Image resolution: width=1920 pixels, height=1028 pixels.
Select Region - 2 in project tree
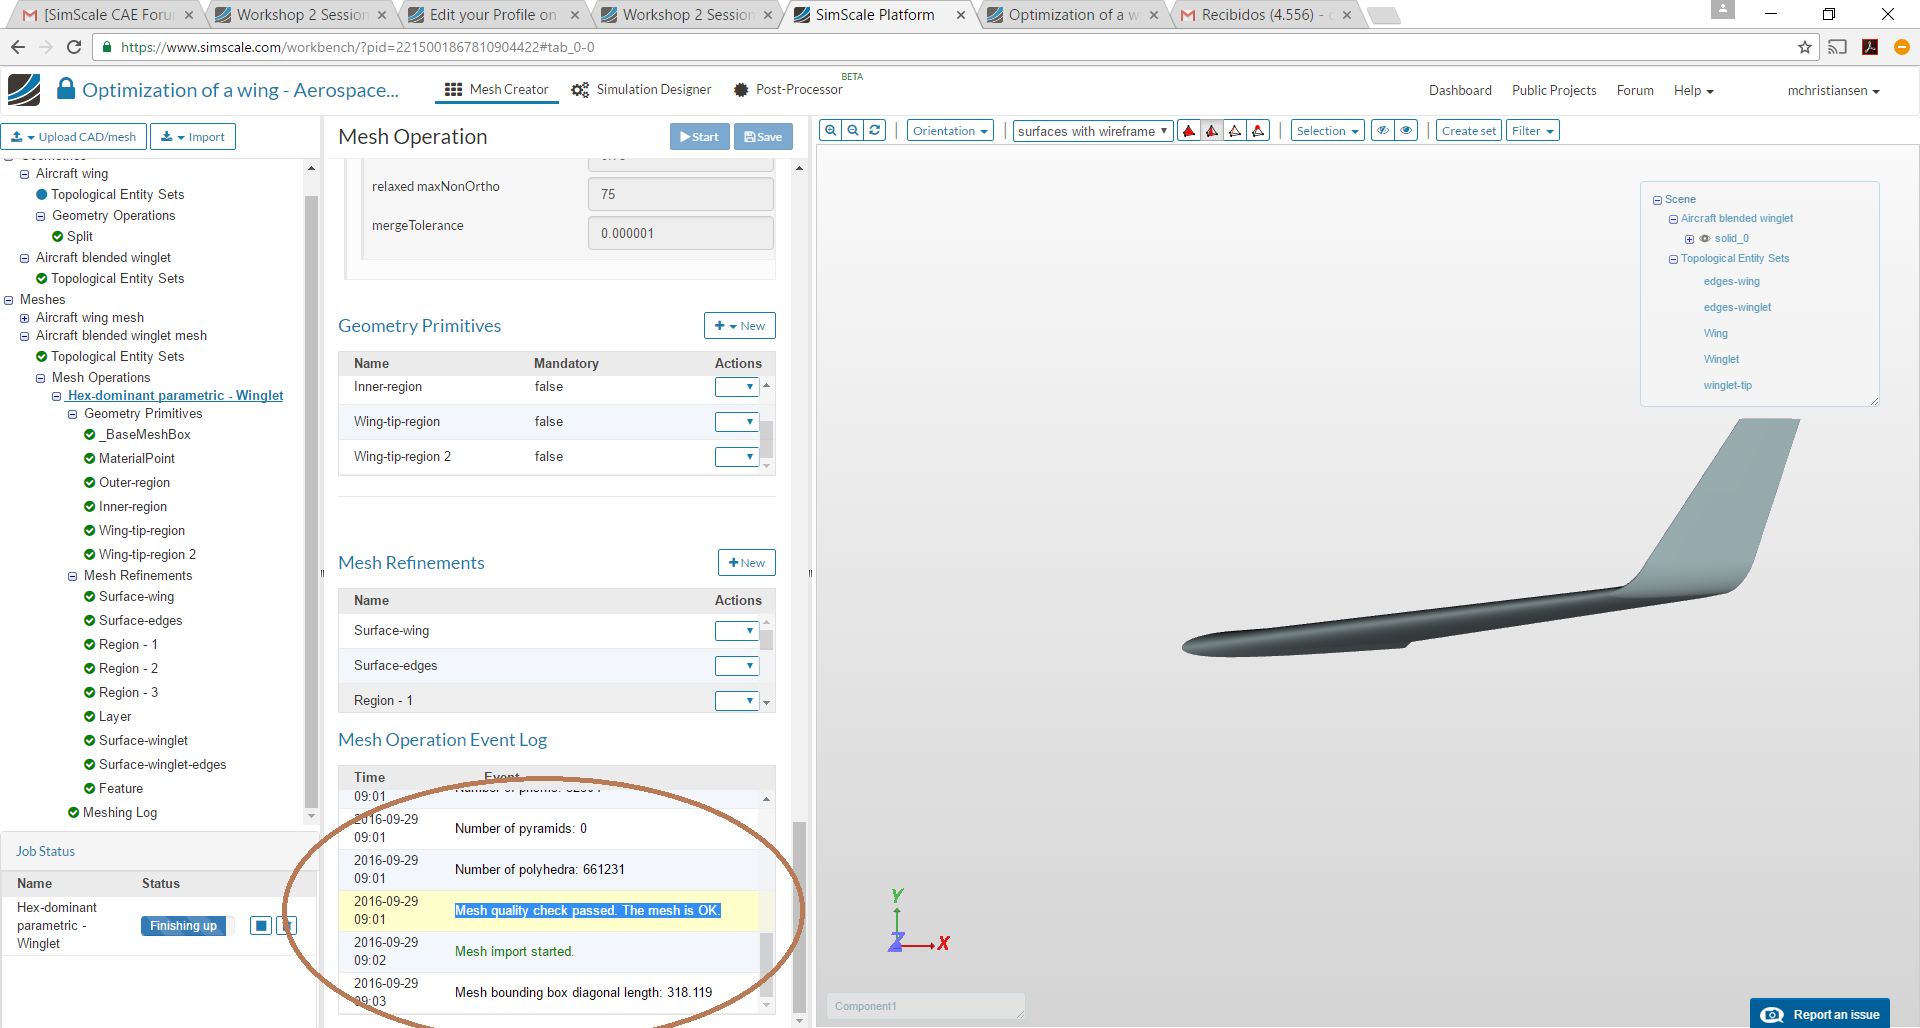pos(128,669)
